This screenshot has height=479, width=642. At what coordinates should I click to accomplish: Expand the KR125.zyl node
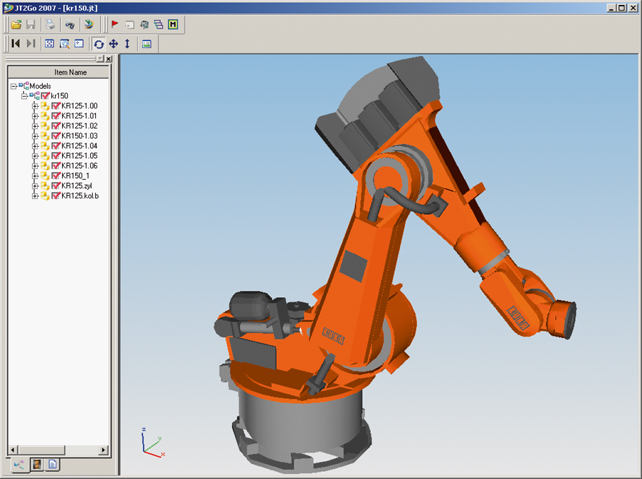35,186
